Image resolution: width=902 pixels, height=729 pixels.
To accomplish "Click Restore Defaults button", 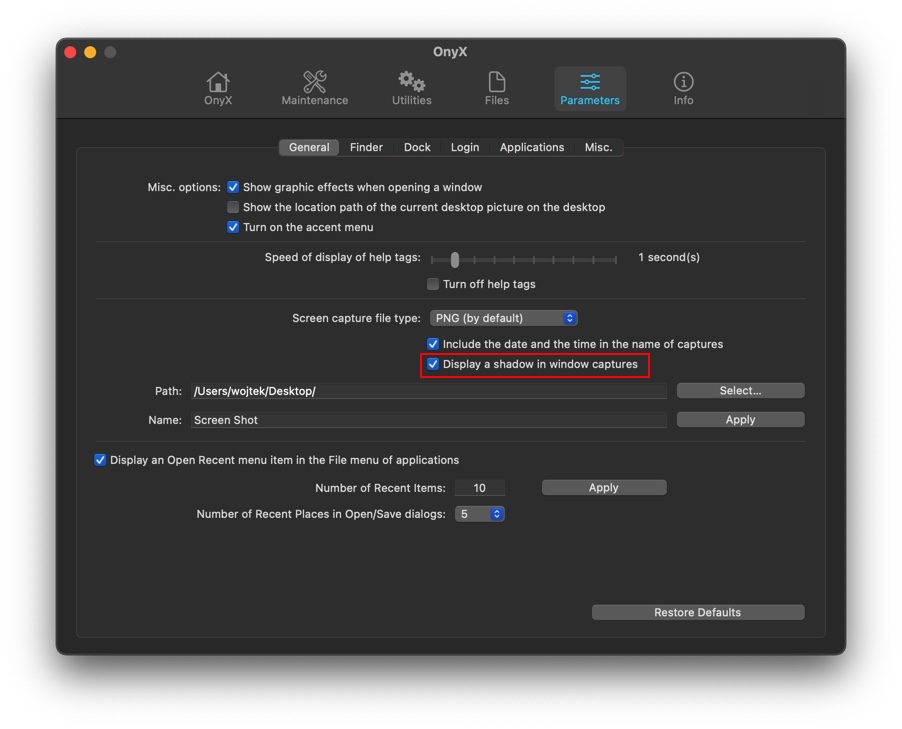I will click(698, 612).
